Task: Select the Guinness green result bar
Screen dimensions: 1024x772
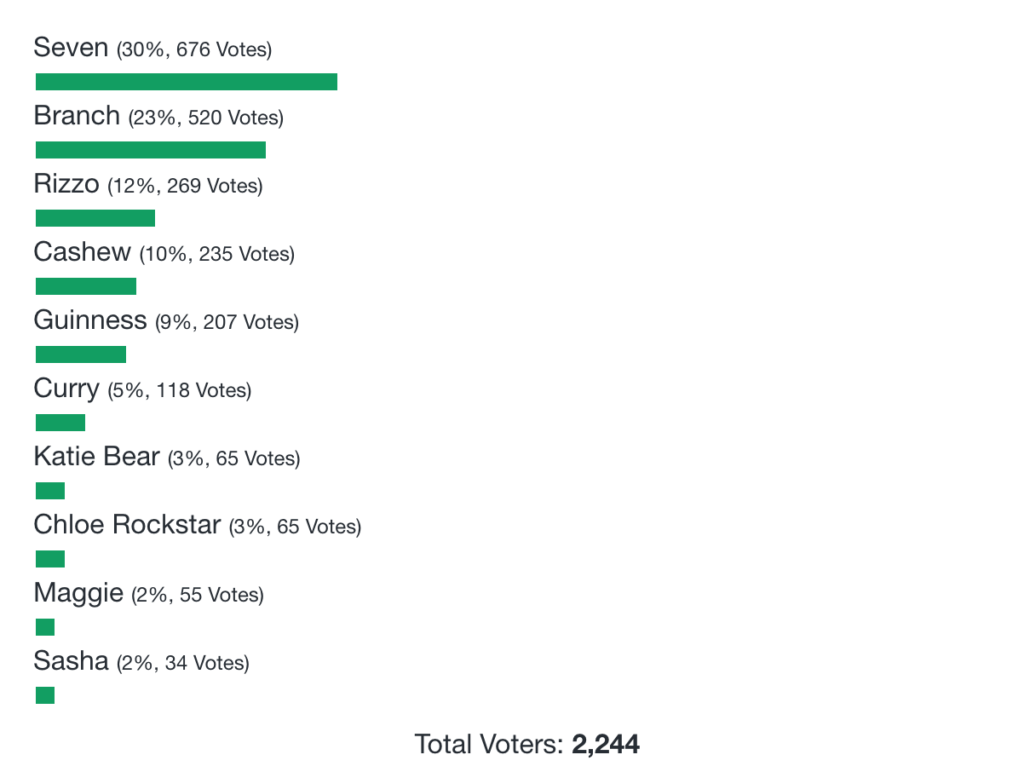Action: [81, 355]
